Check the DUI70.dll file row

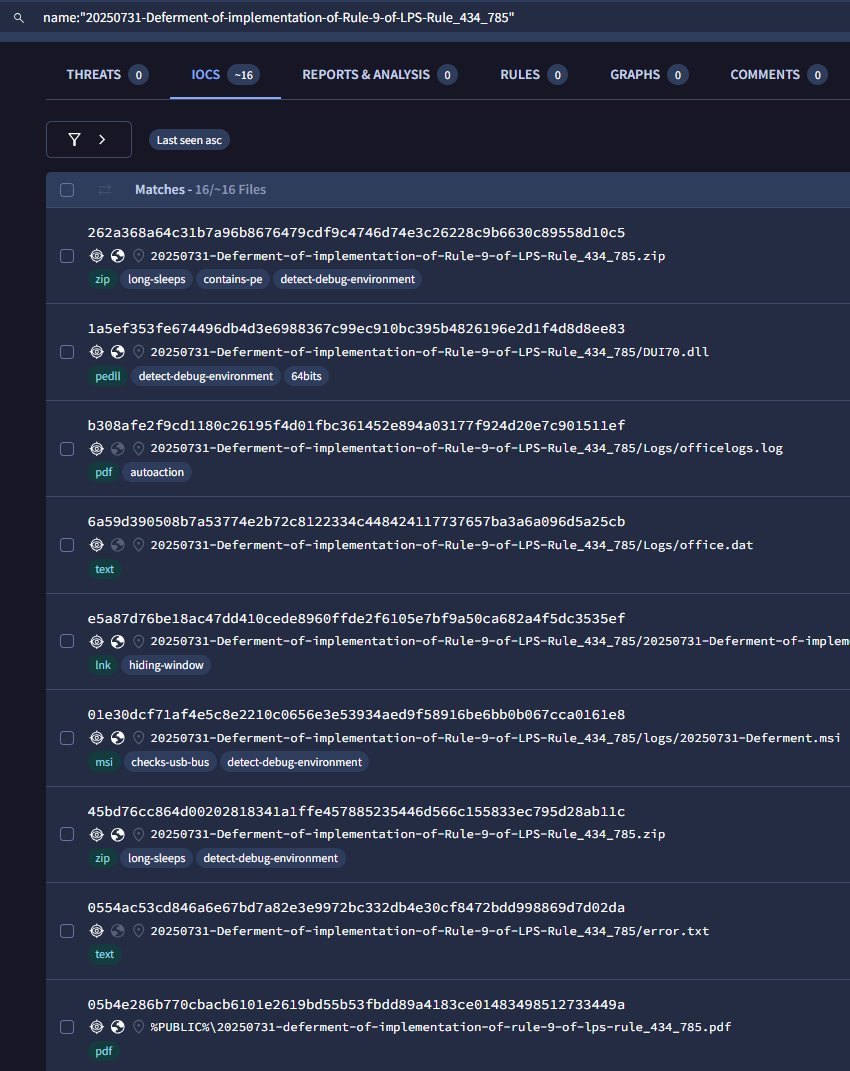pyautogui.click(x=67, y=352)
